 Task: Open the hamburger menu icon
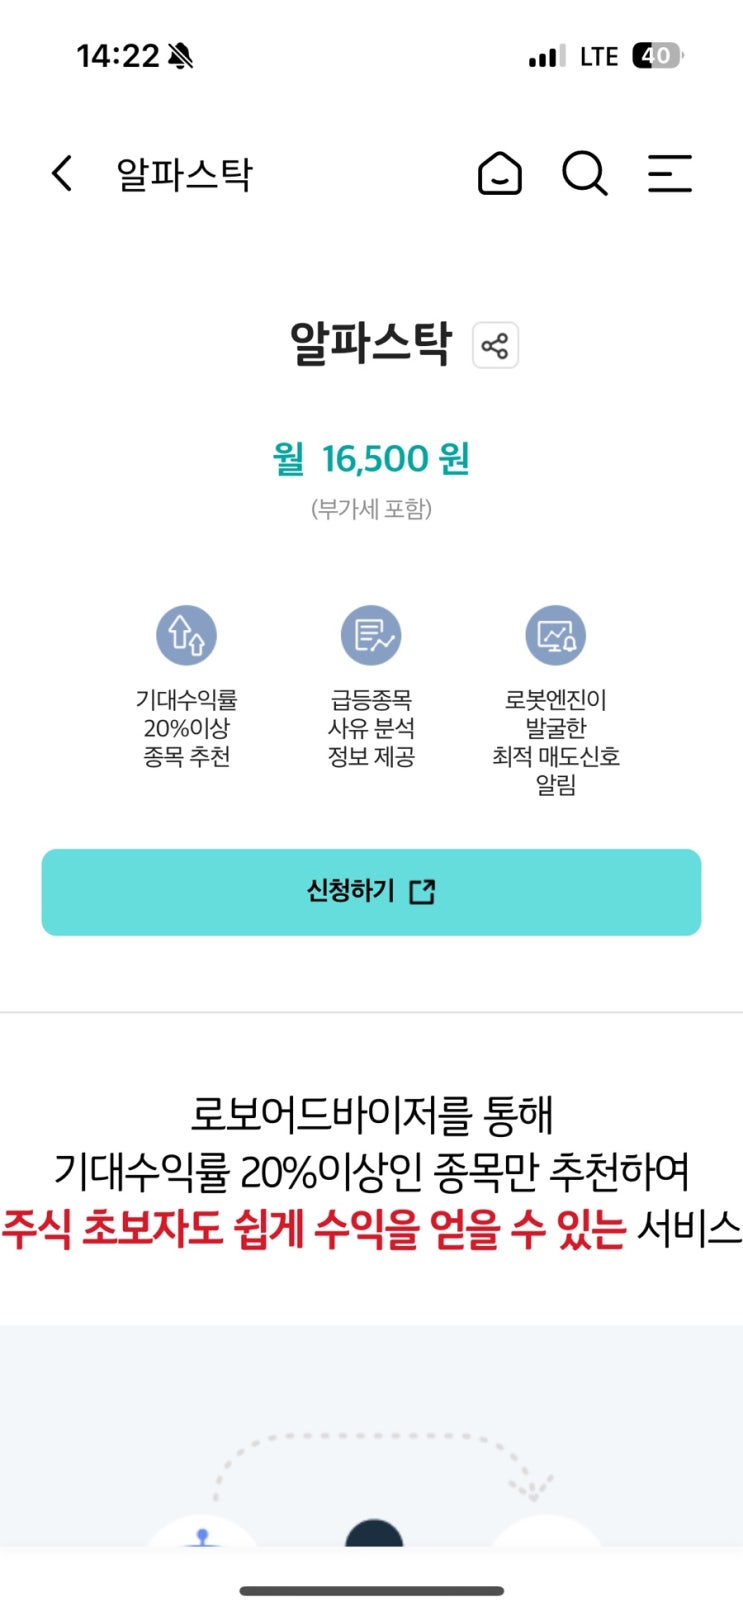pyautogui.click(x=670, y=174)
